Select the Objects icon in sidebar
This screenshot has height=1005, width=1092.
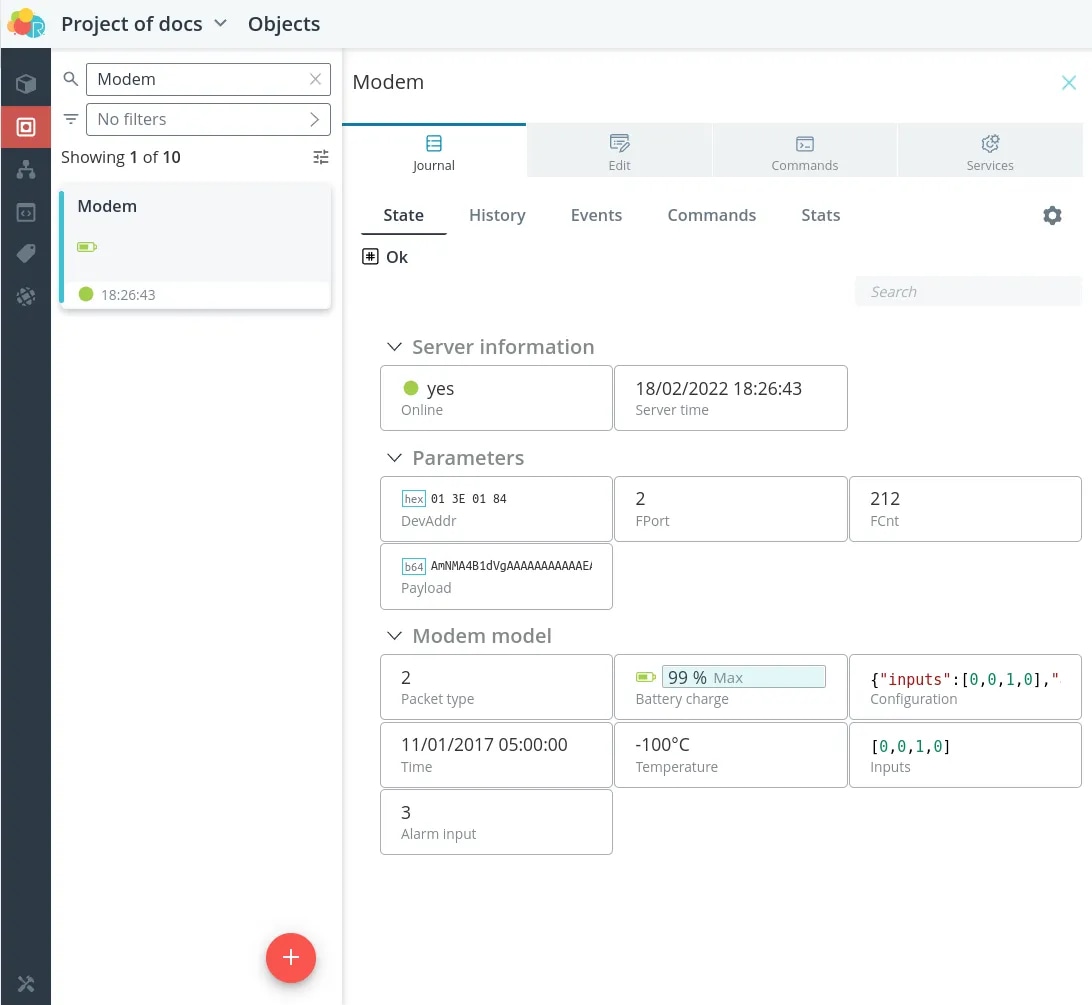(26, 127)
